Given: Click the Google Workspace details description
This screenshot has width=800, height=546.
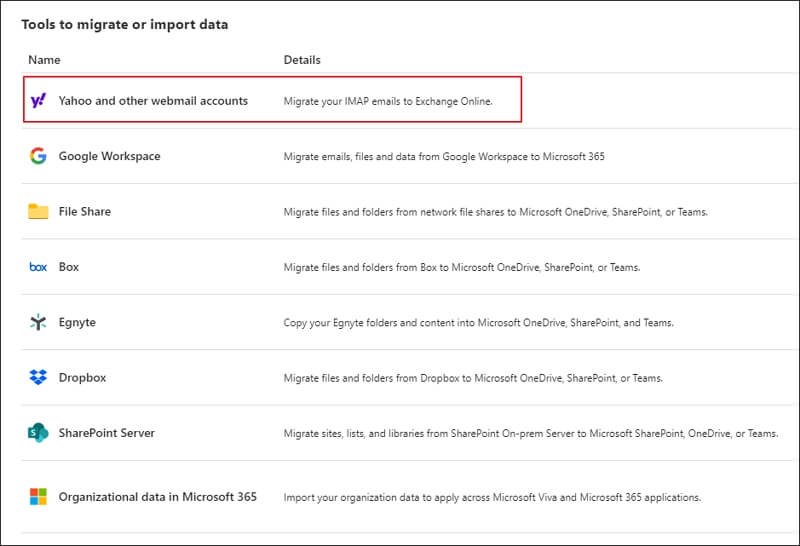Looking at the screenshot, I should tap(444, 157).
